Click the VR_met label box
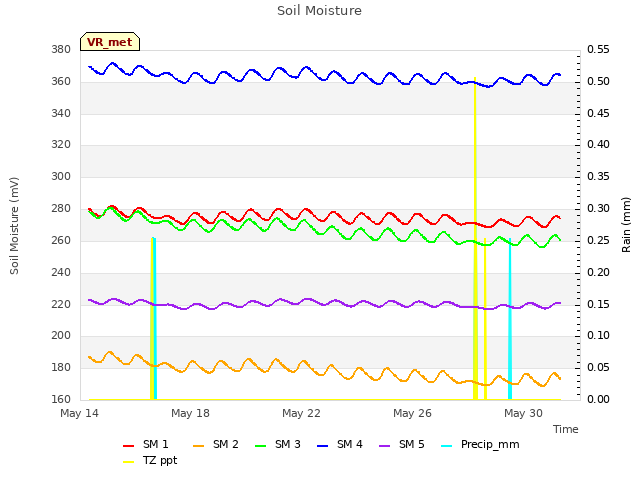This screenshot has width=640, height=480. coord(110,42)
